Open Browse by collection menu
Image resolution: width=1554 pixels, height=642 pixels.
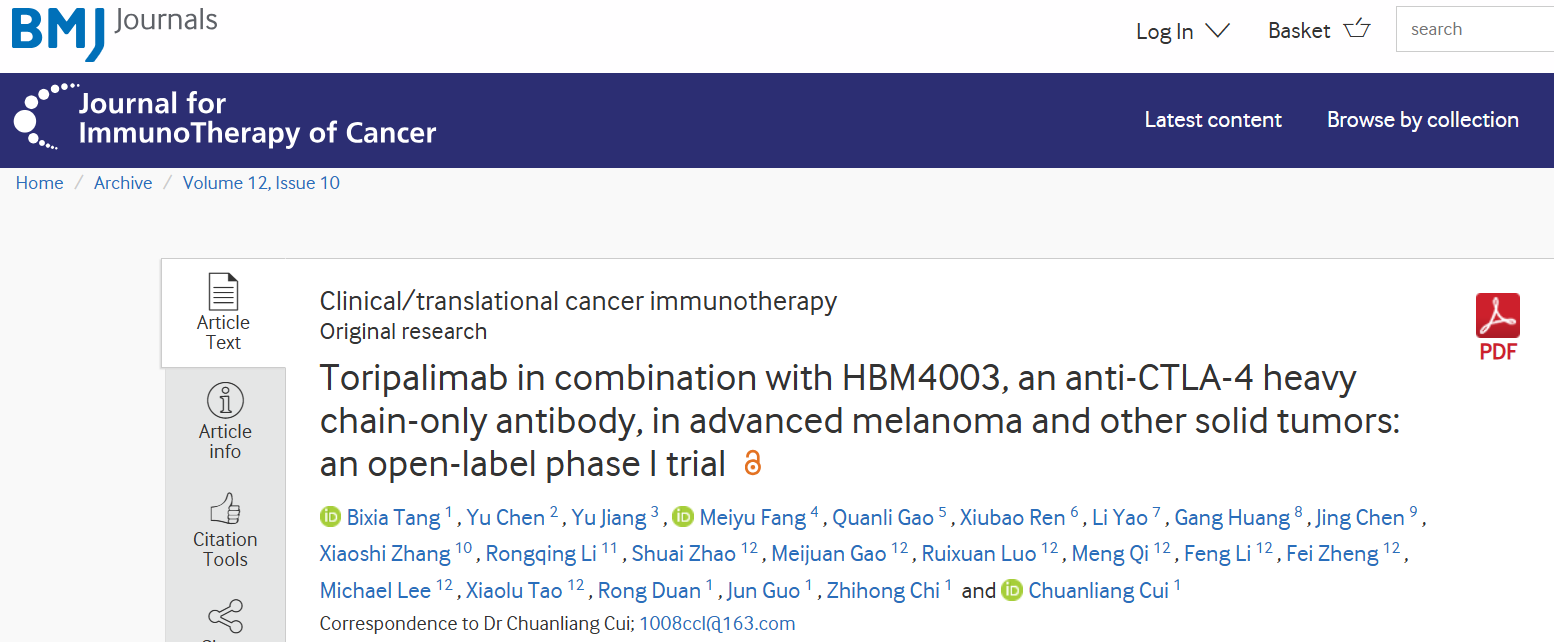pos(1422,120)
